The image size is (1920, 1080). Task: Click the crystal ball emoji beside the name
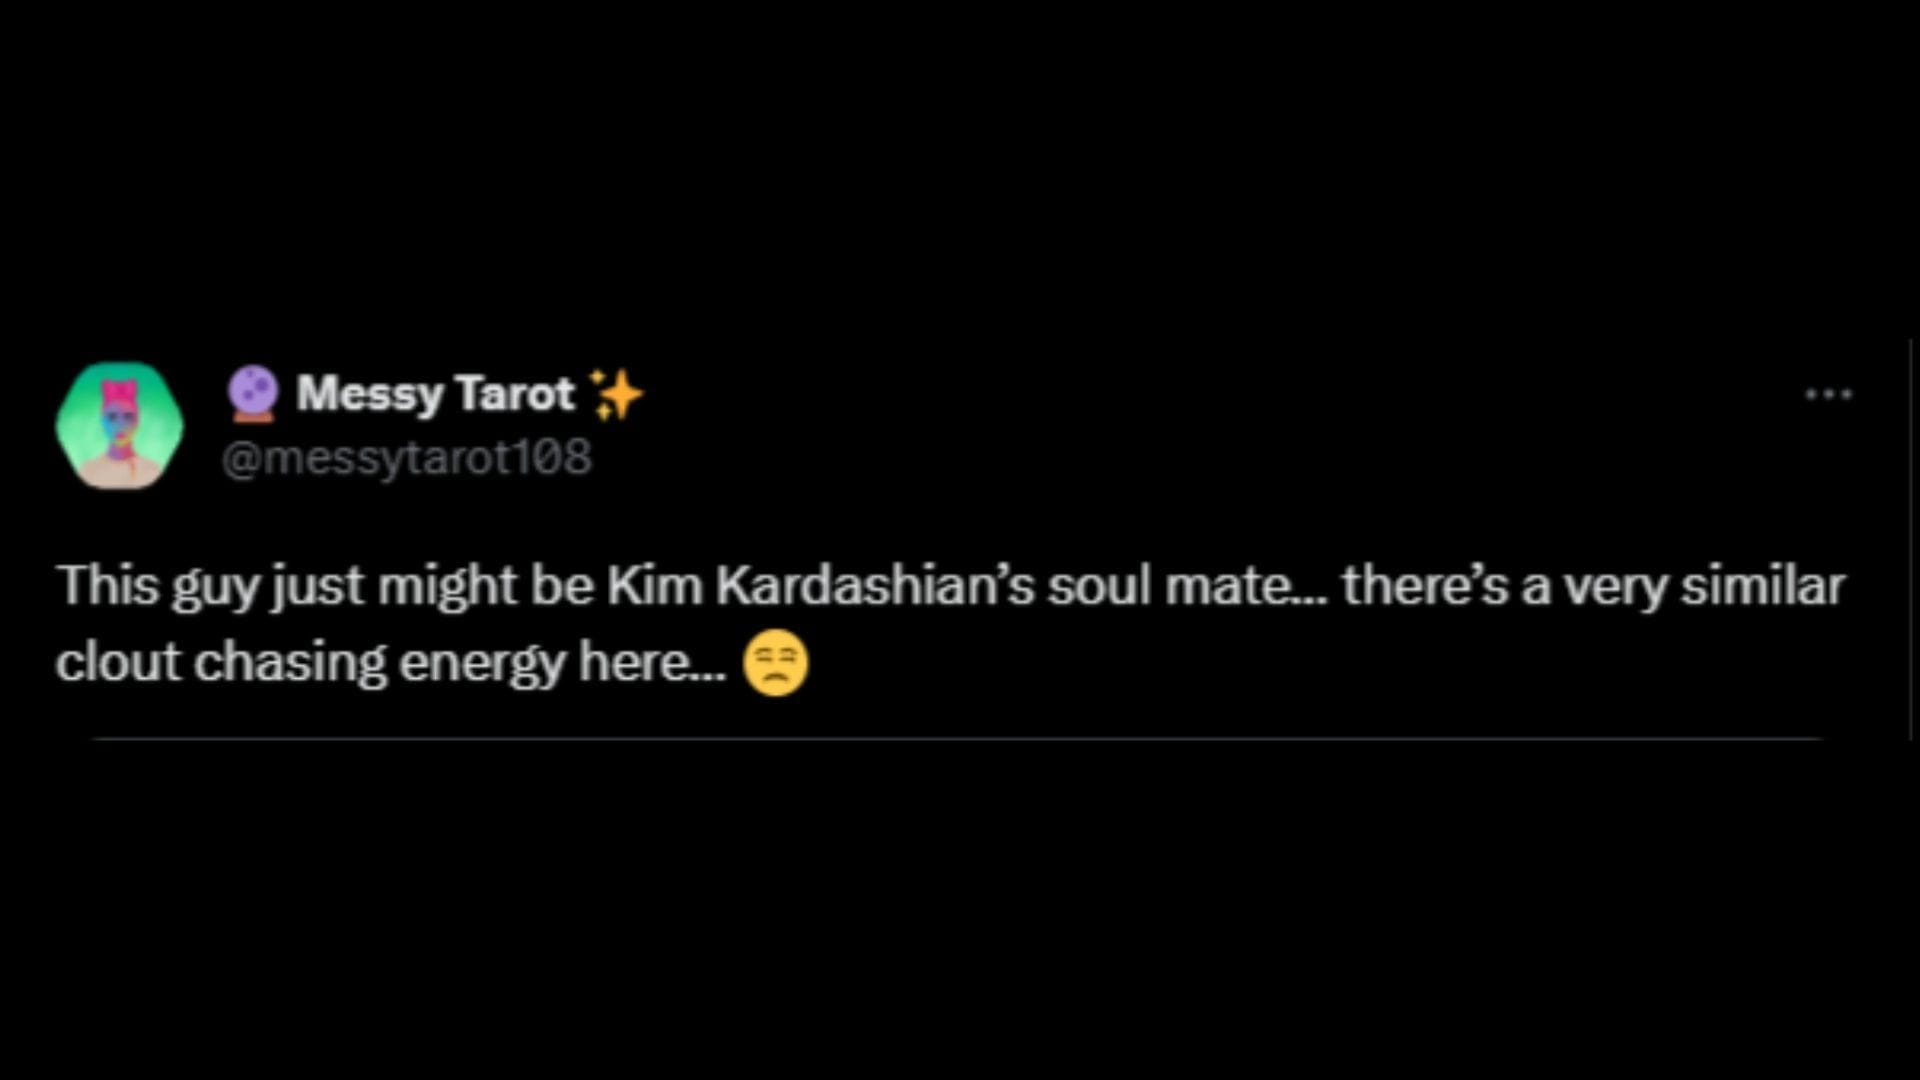pos(253,393)
